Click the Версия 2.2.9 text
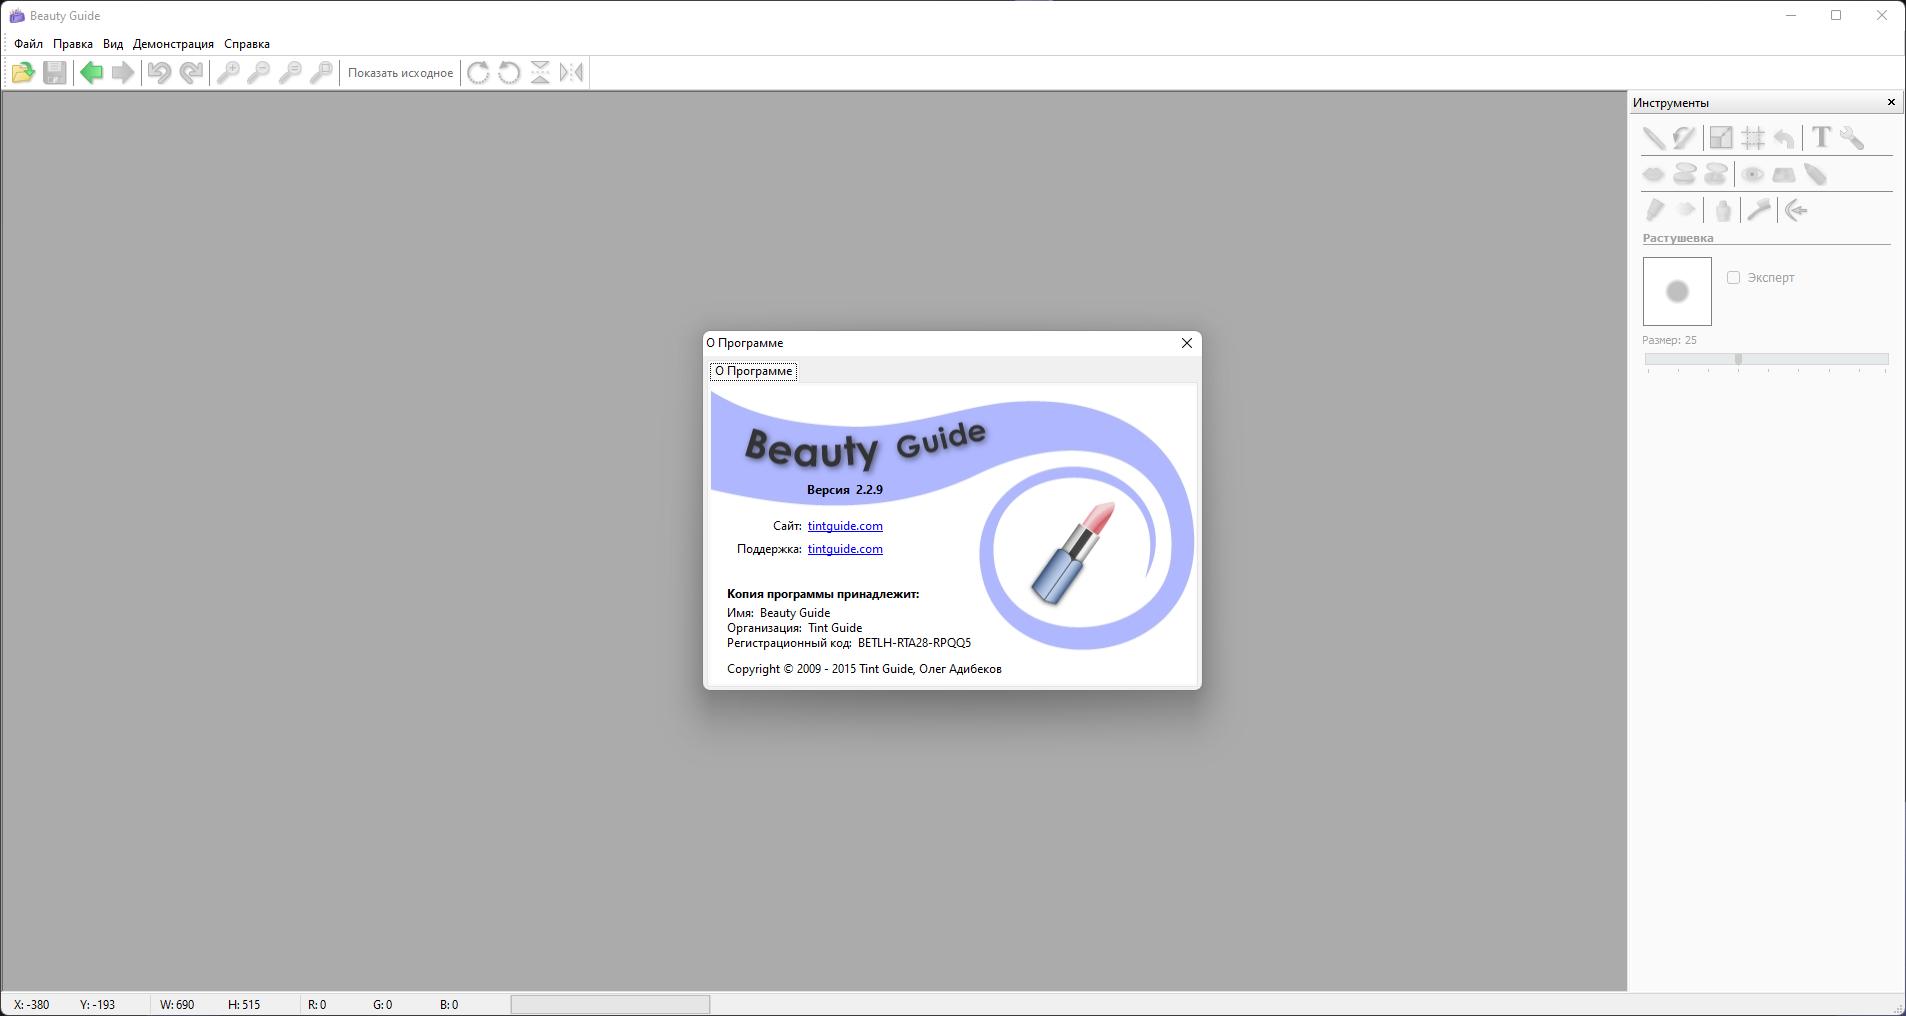 click(x=845, y=490)
